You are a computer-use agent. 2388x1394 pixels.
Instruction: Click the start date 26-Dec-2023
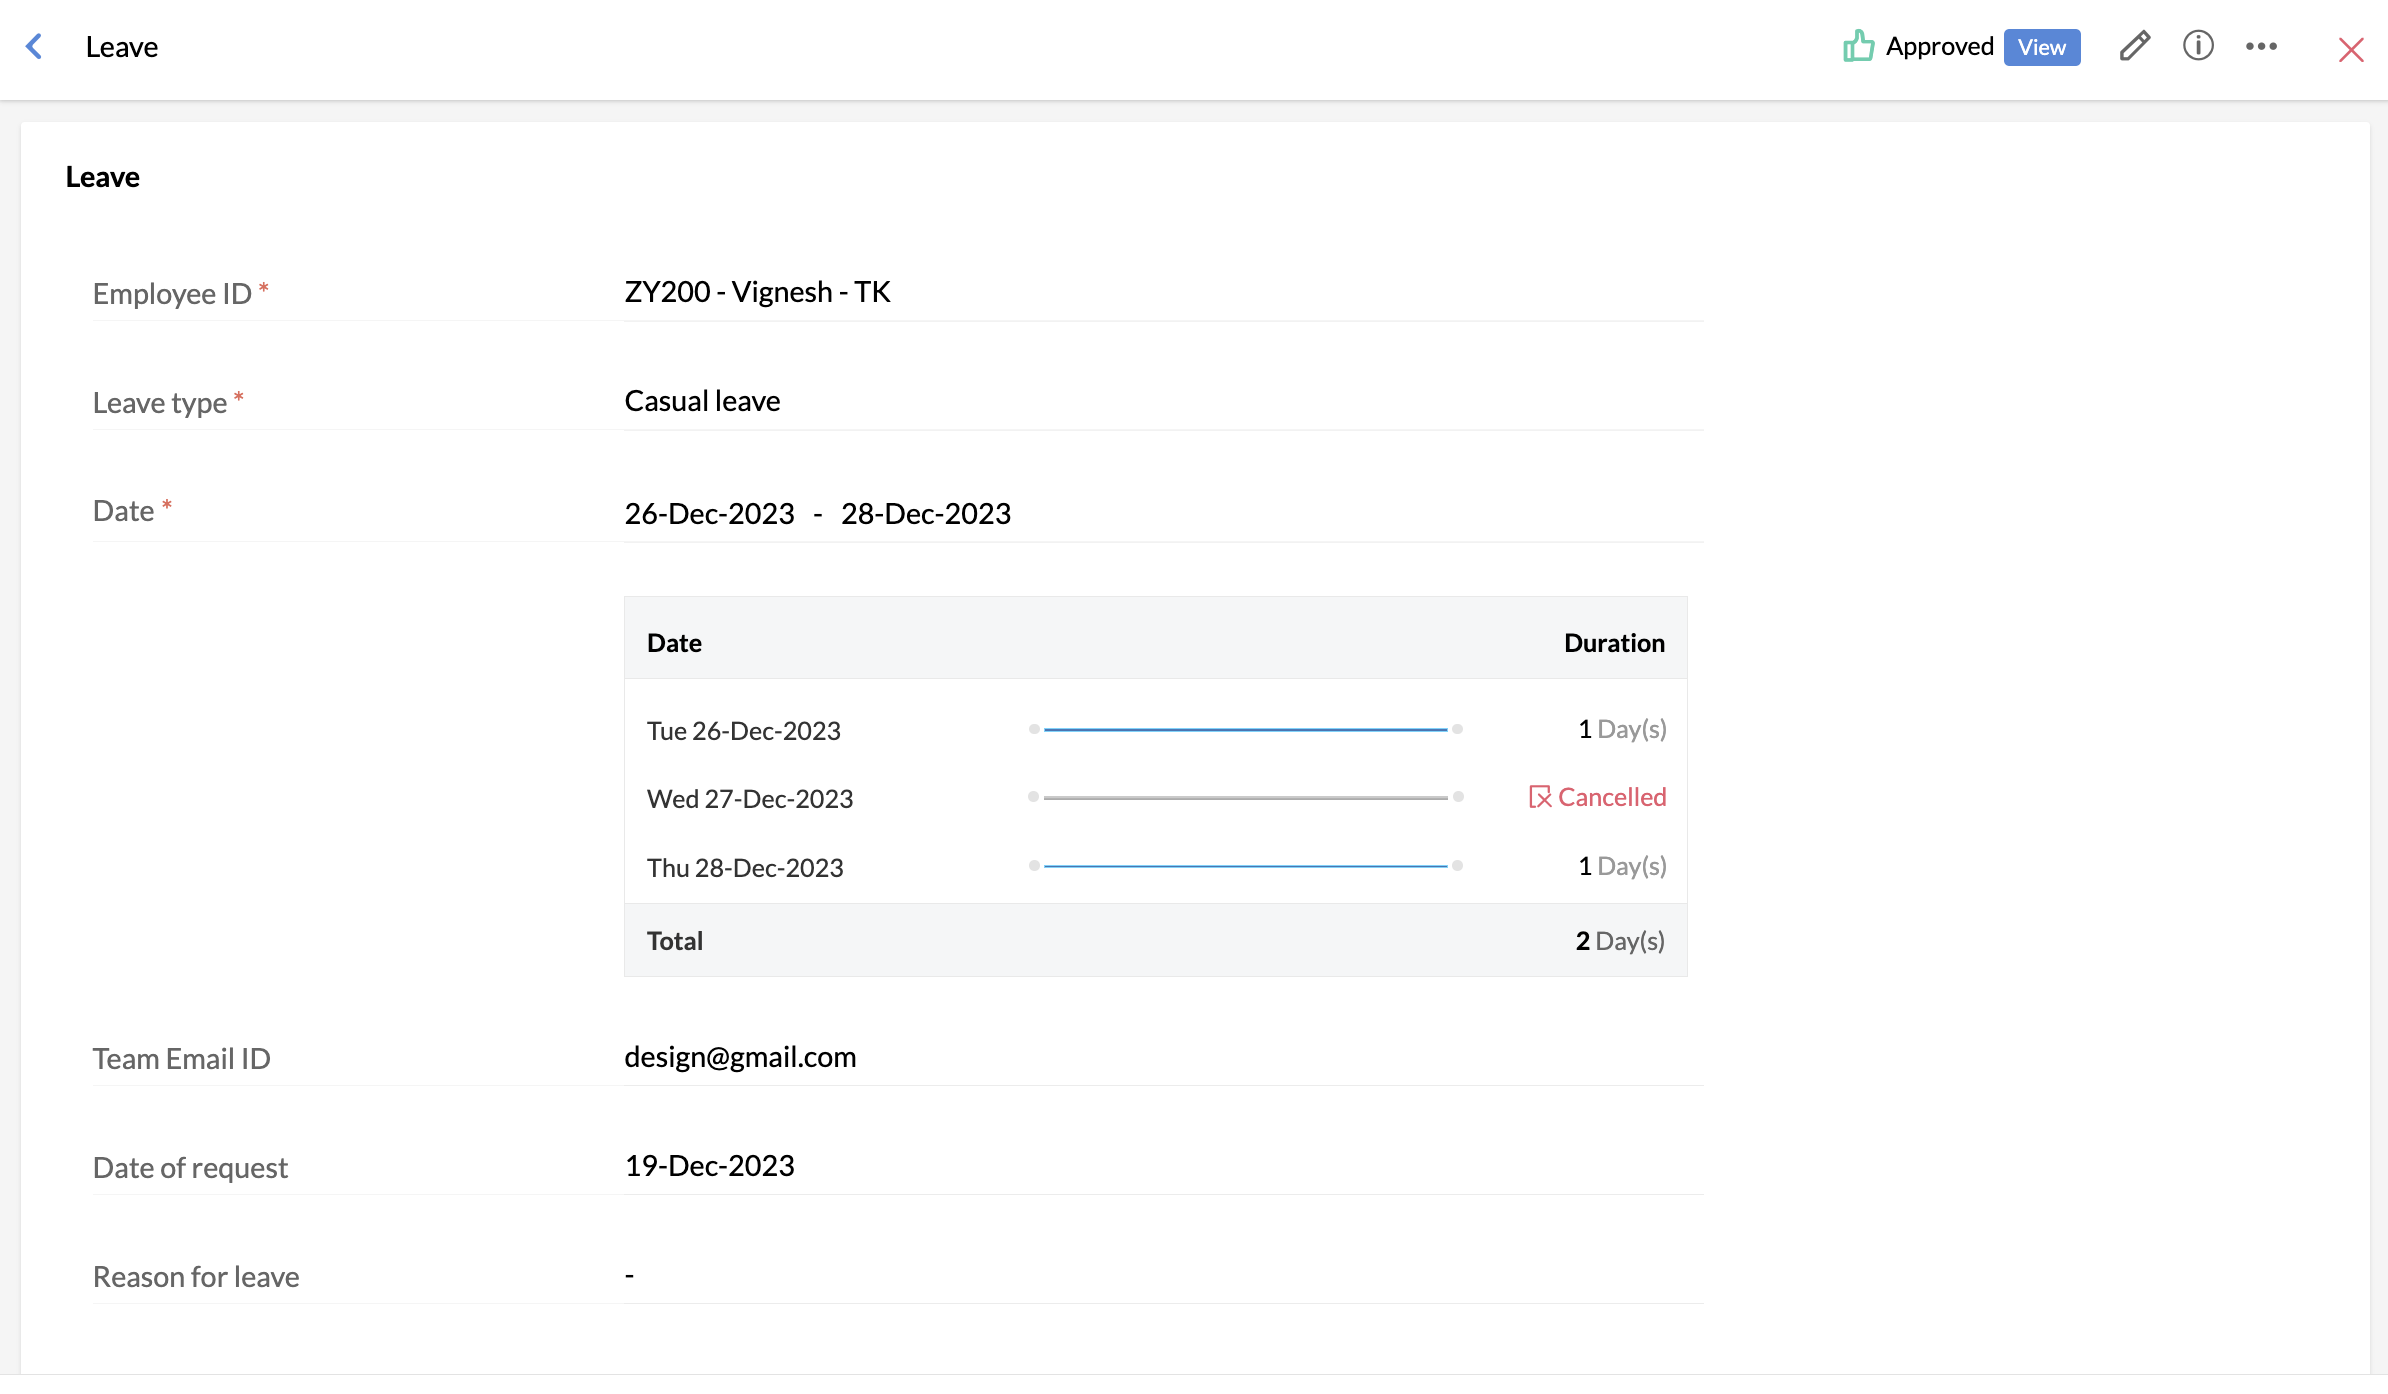[x=709, y=514]
